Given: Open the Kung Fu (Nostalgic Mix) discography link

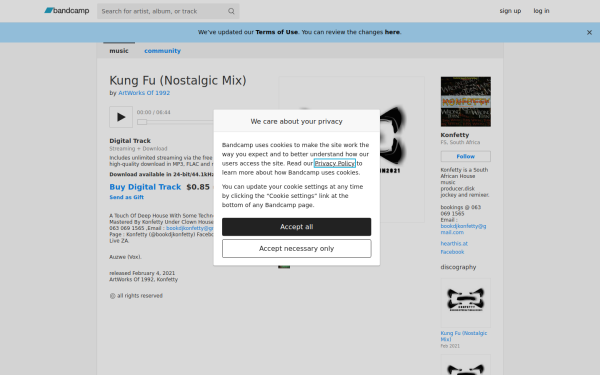Looking at the screenshot, I should [x=463, y=336].
